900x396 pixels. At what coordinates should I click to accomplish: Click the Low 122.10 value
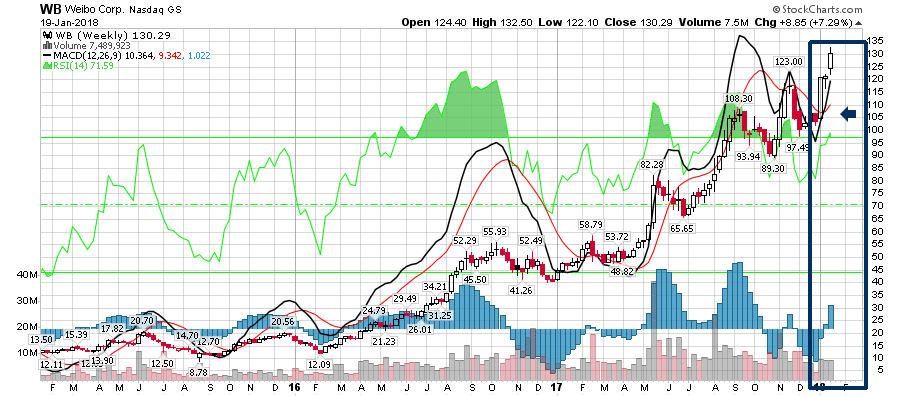click(x=568, y=22)
